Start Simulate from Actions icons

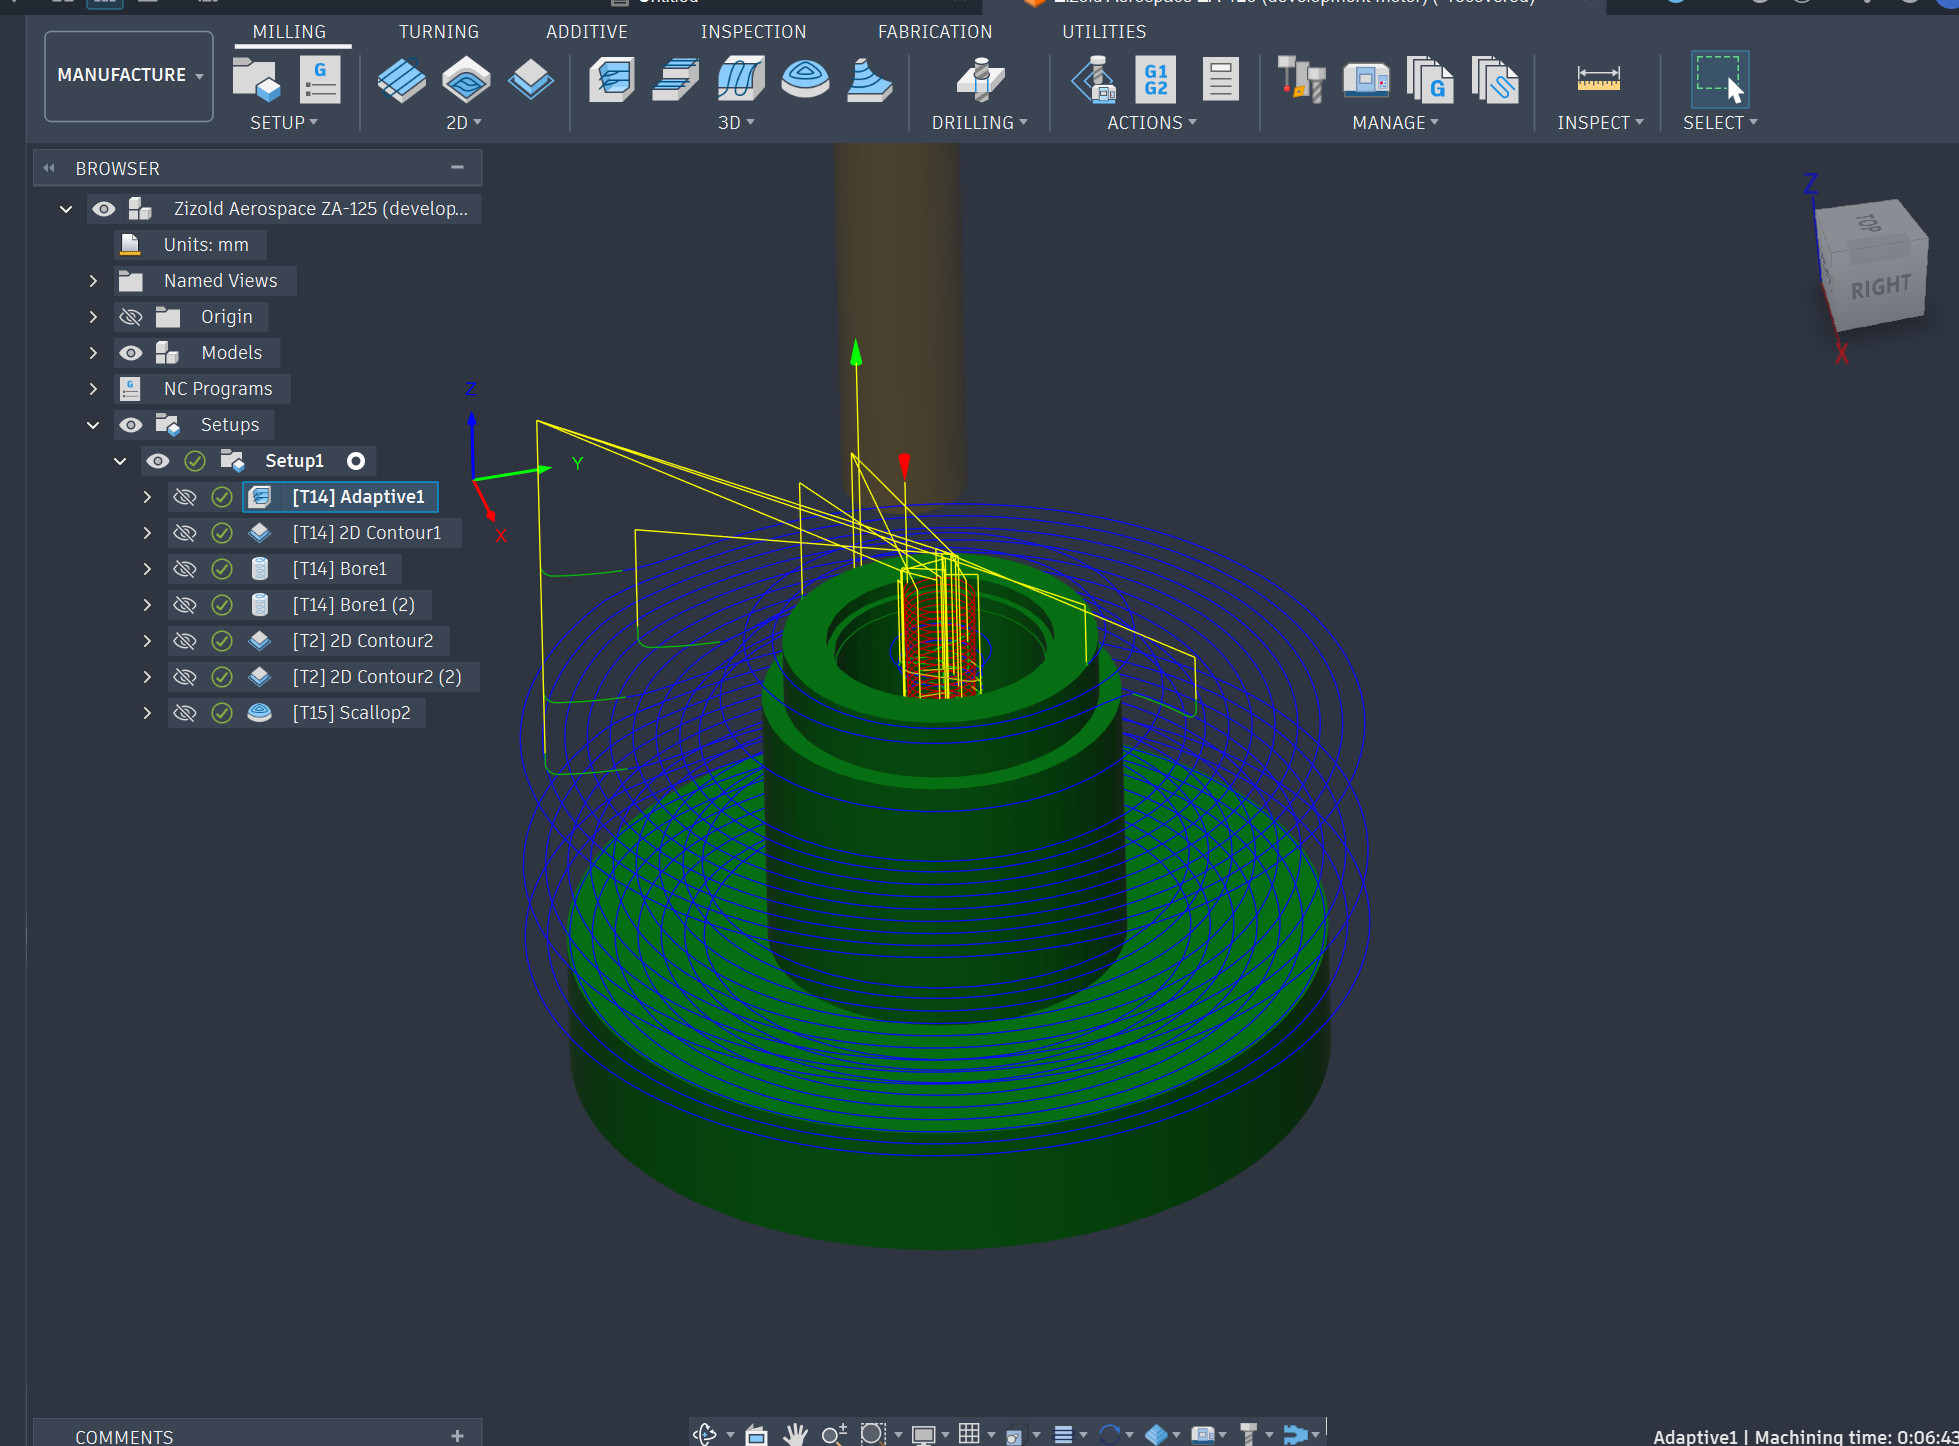[1094, 79]
